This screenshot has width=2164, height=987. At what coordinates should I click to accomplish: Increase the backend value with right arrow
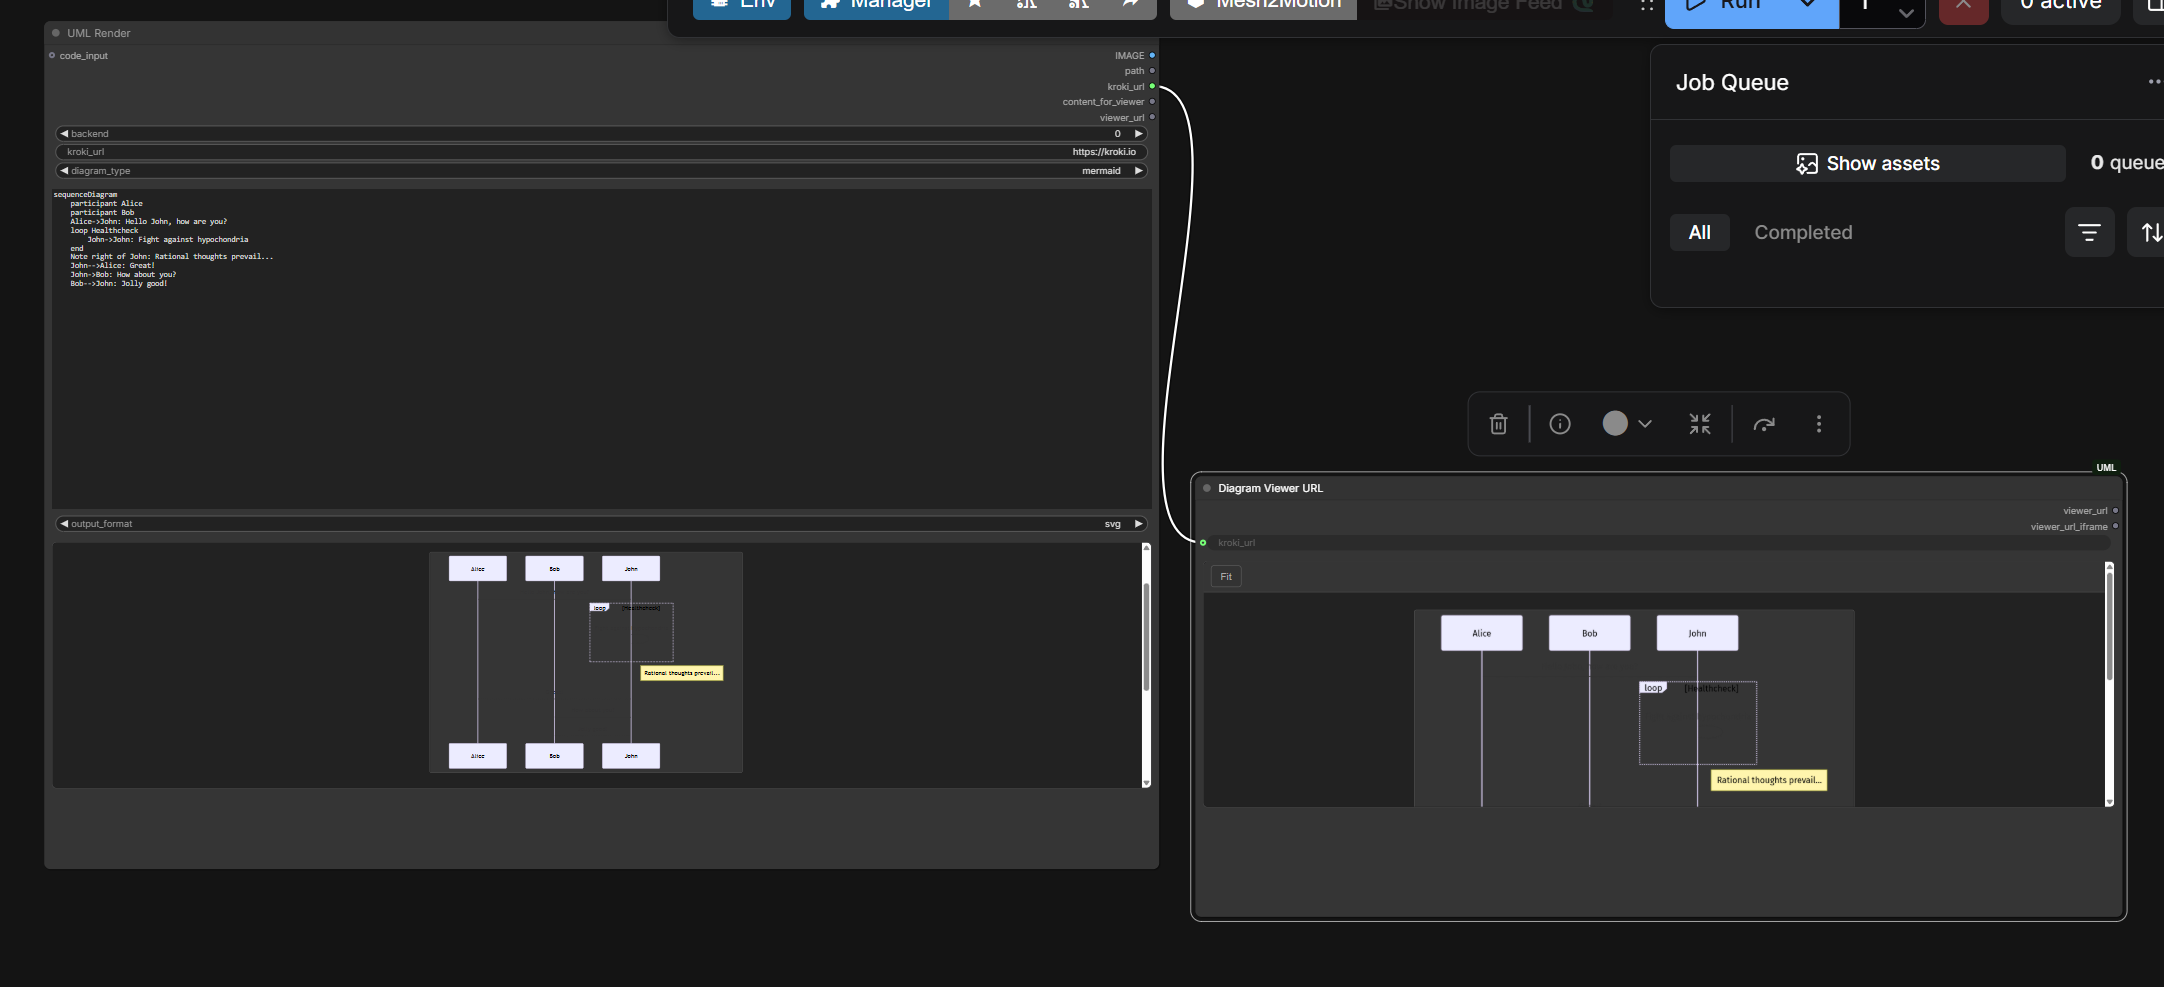(x=1138, y=133)
